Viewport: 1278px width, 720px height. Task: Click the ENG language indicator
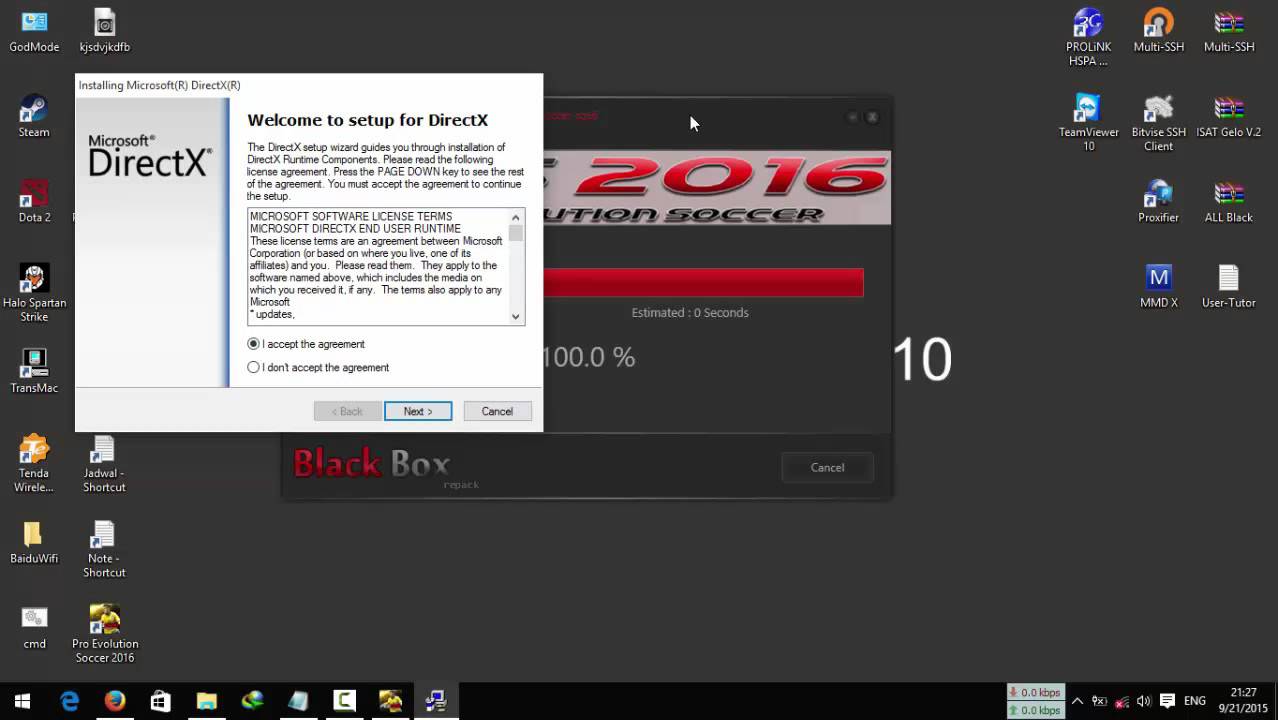coord(1194,701)
